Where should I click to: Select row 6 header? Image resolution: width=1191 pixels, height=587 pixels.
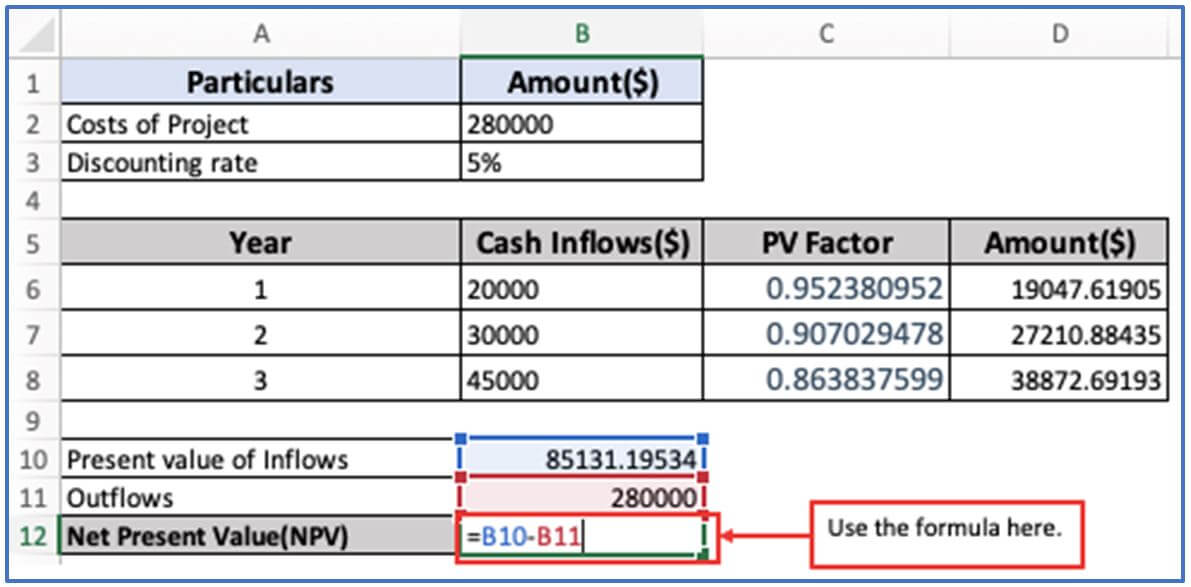(x=34, y=289)
